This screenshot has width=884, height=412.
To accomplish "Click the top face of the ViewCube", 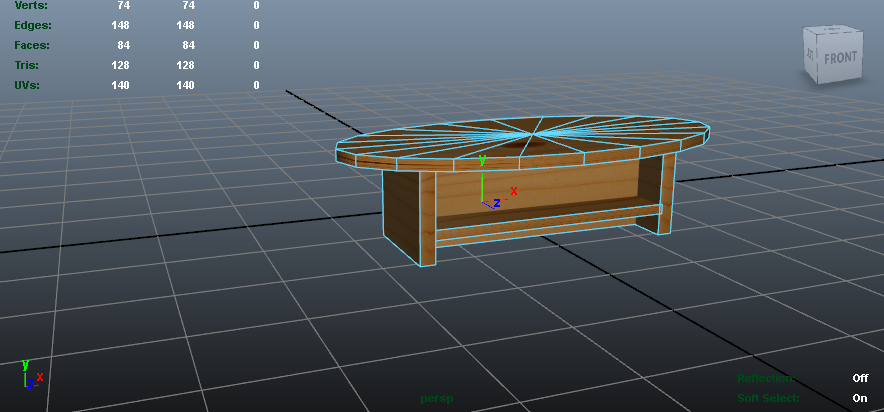I will click(831, 33).
